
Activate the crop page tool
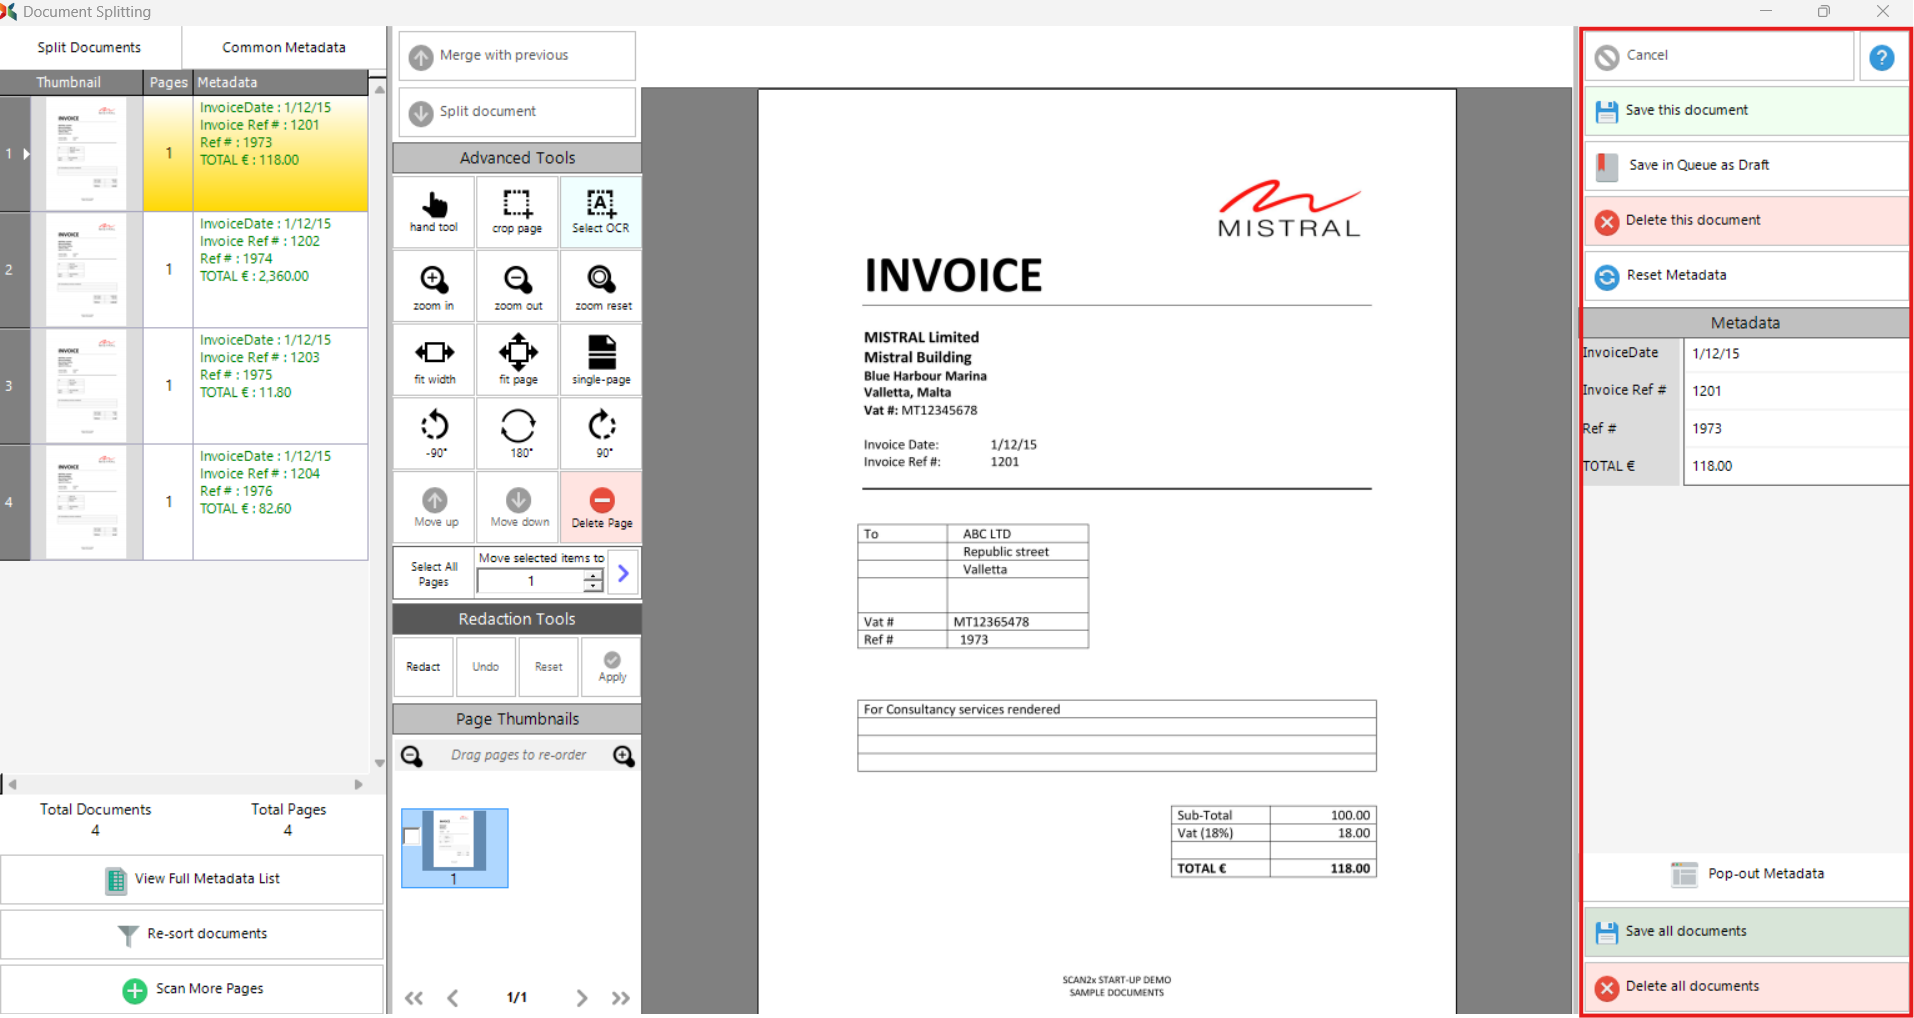pos(517,211)
